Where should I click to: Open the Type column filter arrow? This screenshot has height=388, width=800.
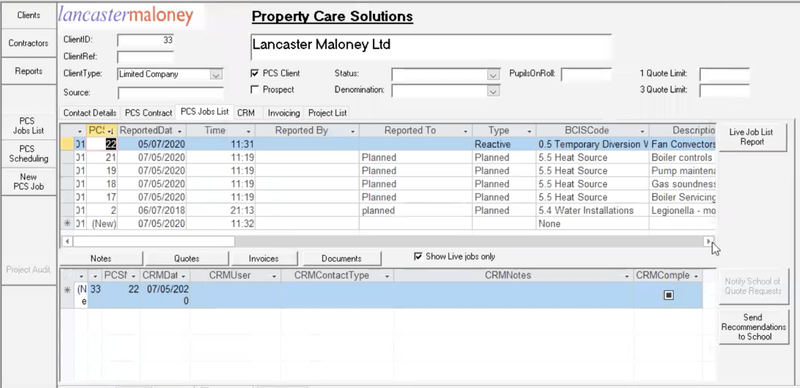(x=530, y=131)
